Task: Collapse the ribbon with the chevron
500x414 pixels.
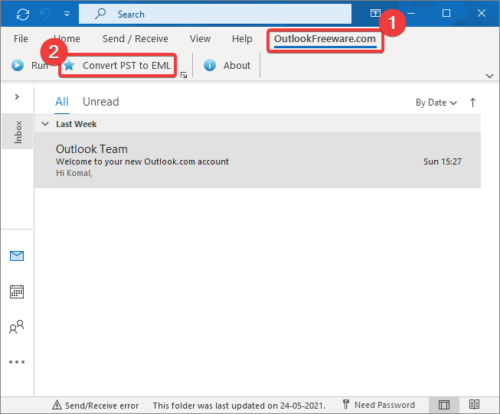Action: tap(489, 76)
